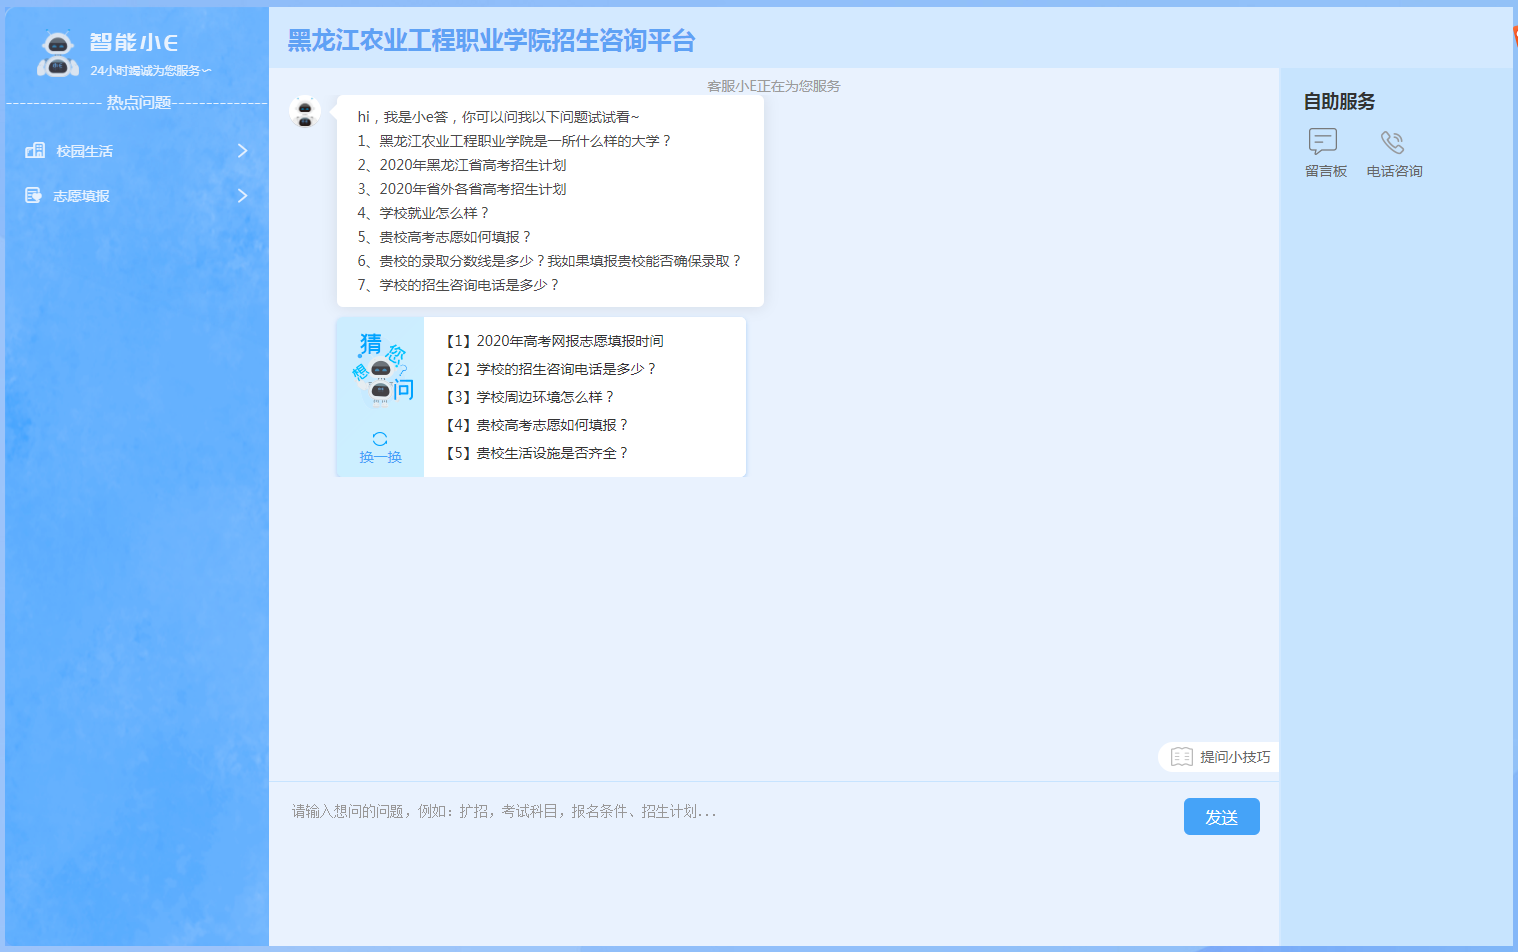
Task: Click the 自助服务 panel heading
Action: point(1339,101)
